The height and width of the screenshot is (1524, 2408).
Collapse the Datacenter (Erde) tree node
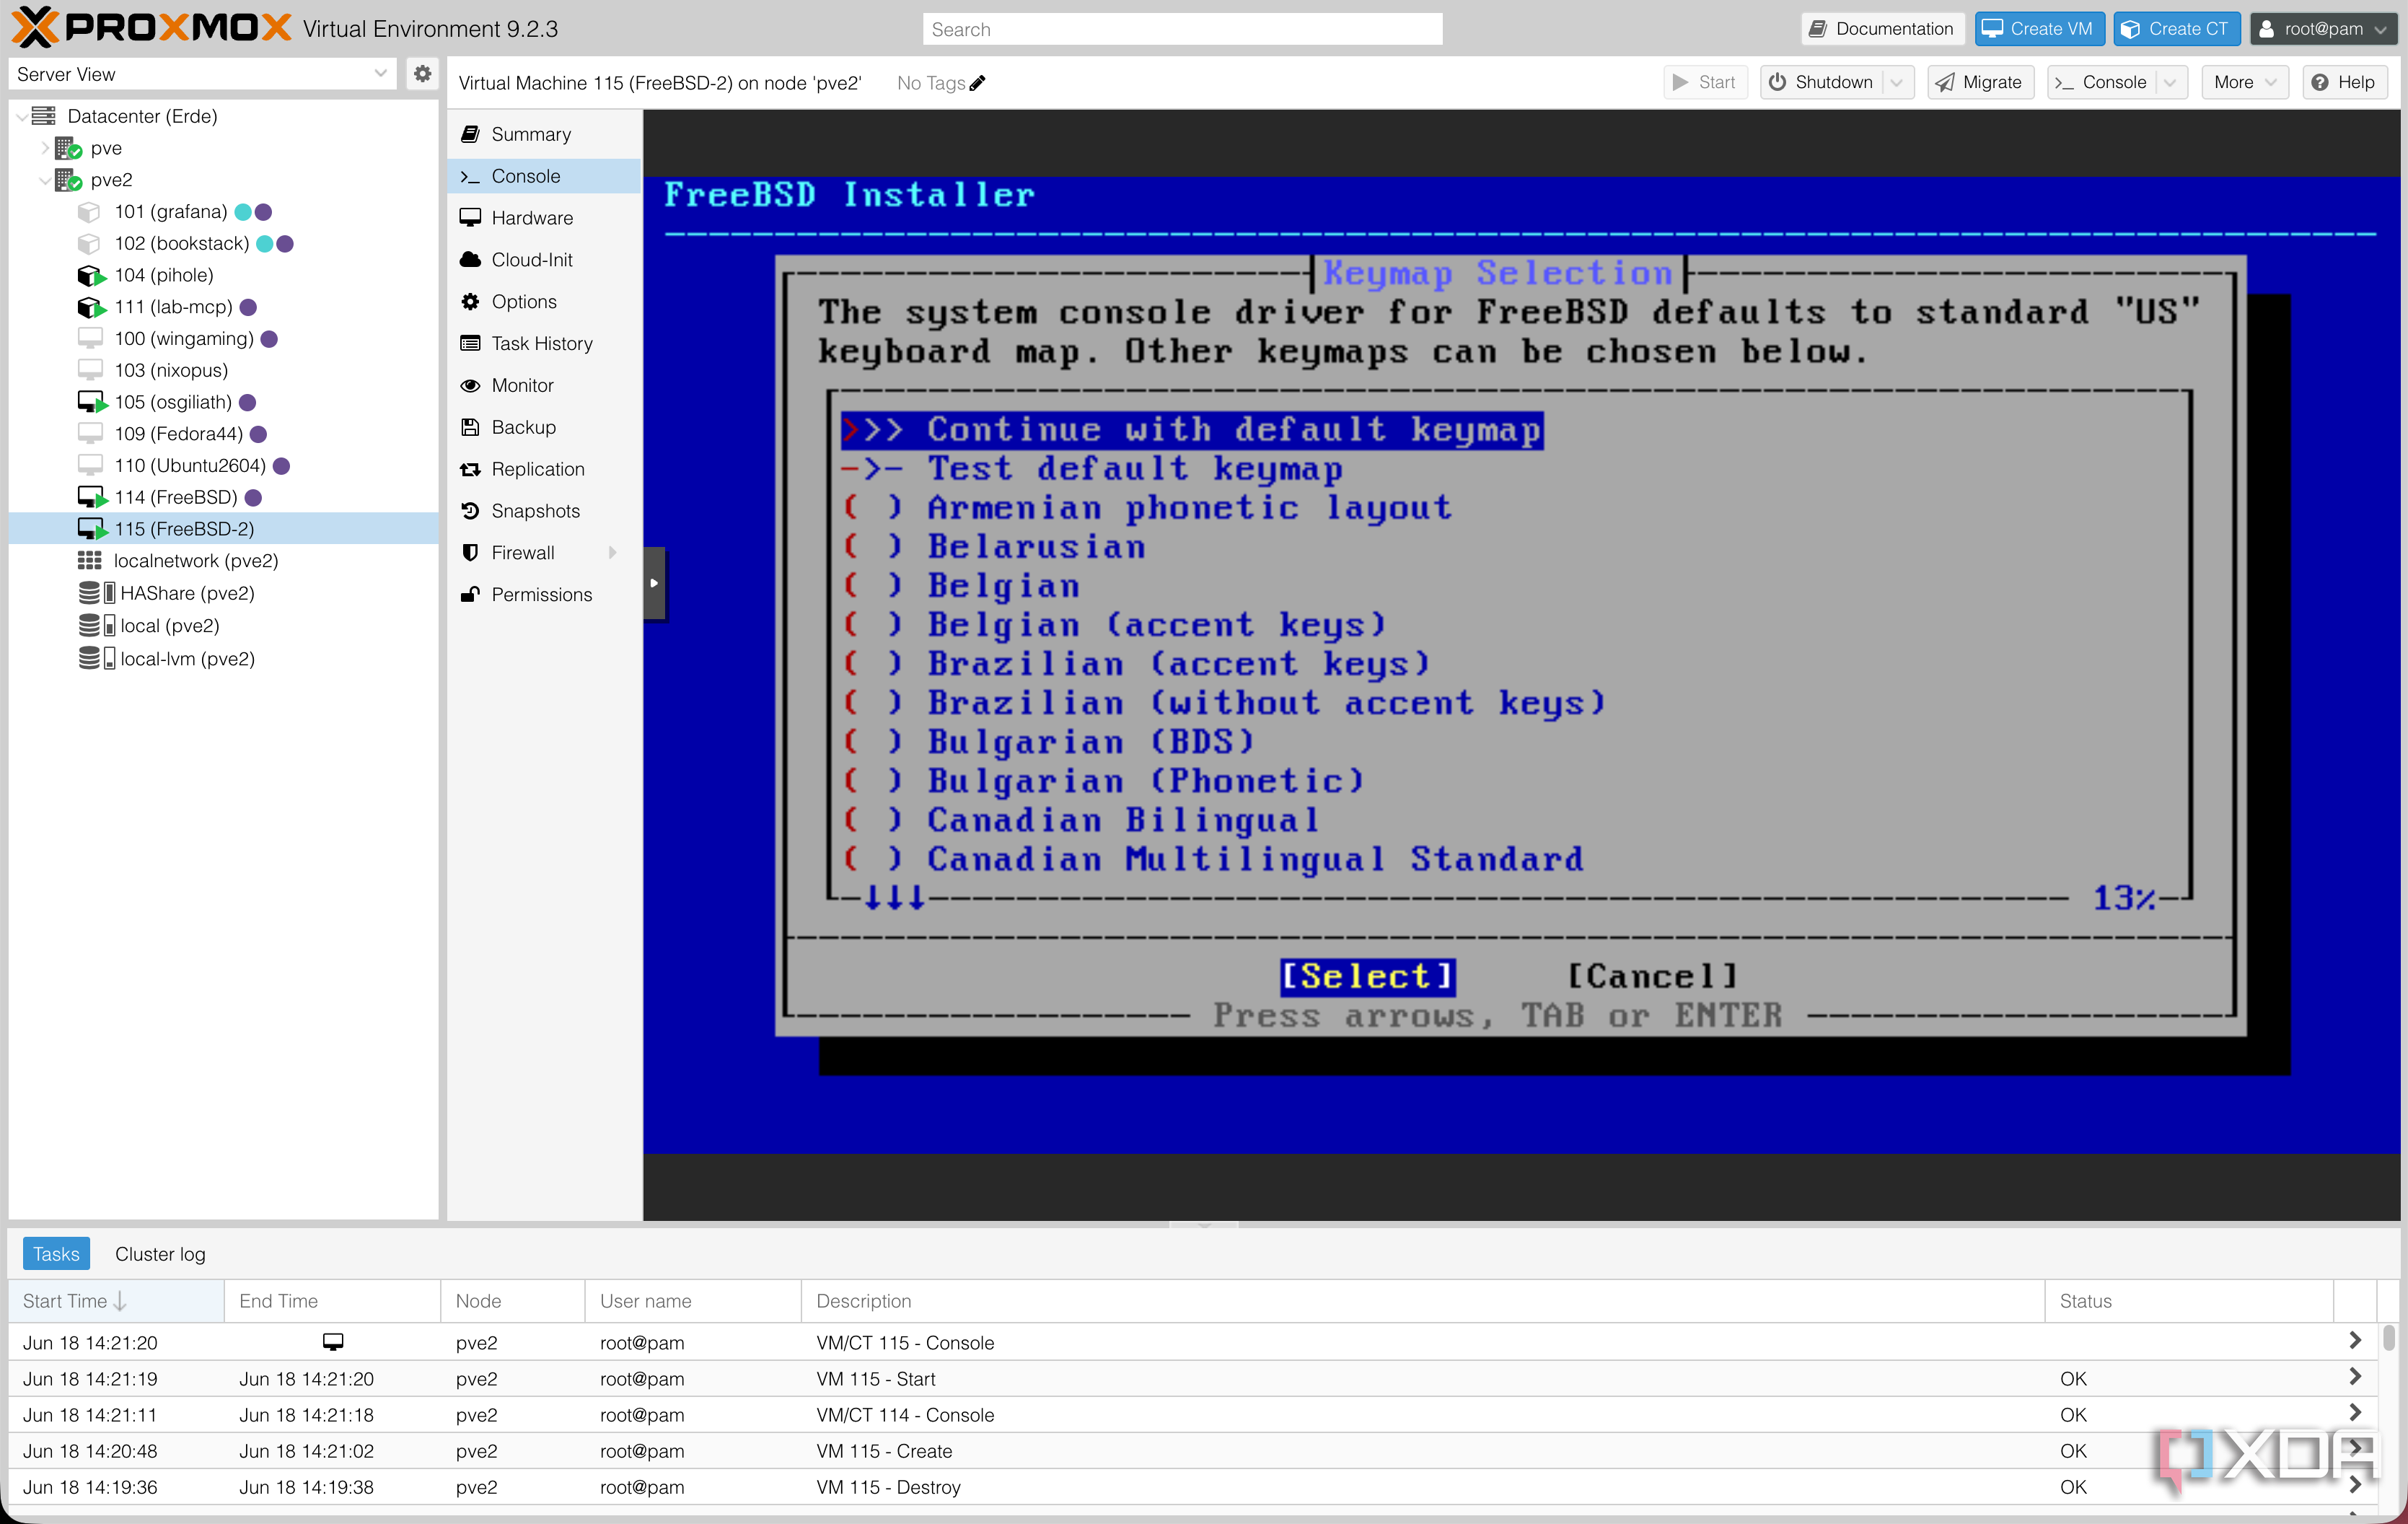(21, 117)
